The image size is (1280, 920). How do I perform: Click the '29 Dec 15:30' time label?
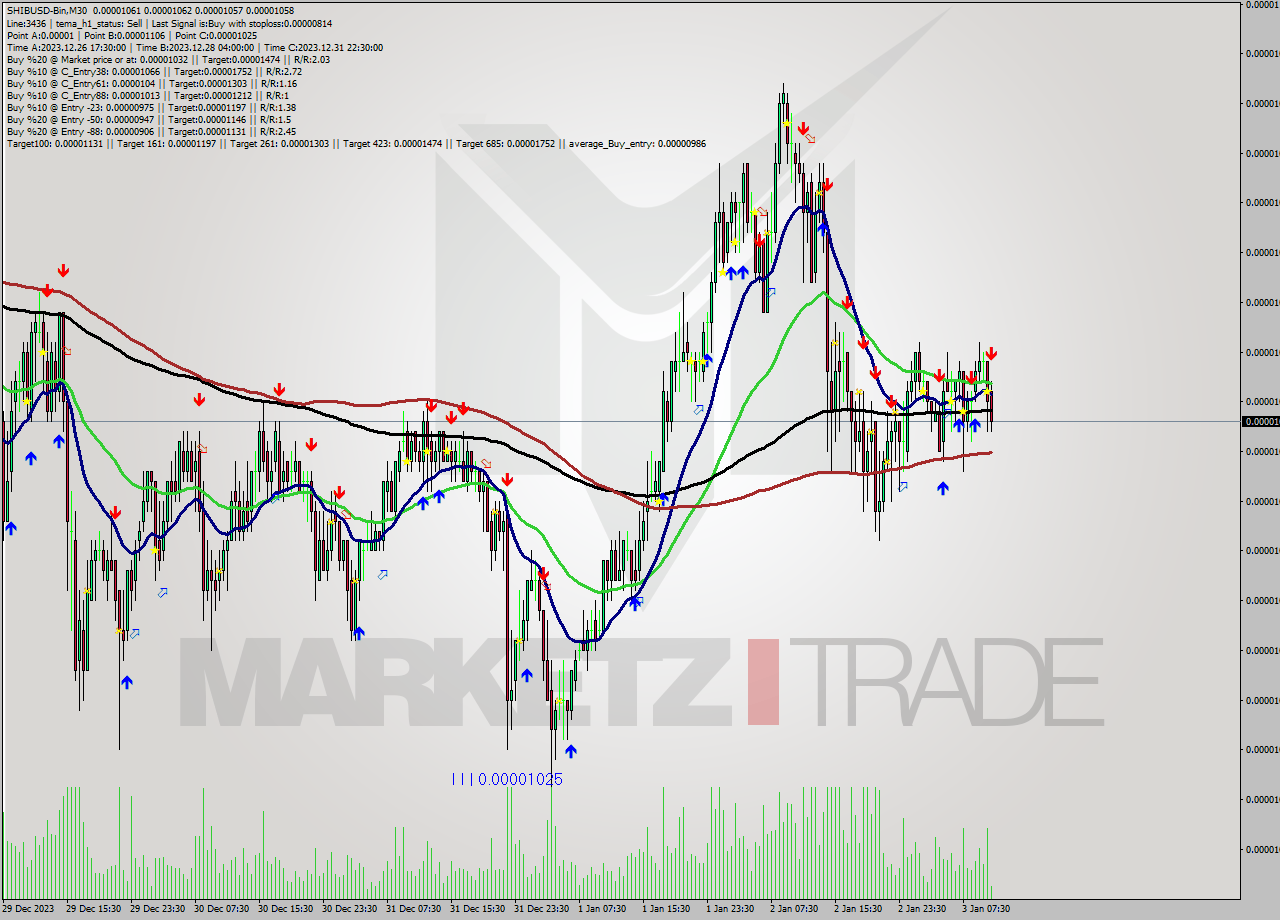[x=94, y=909]
